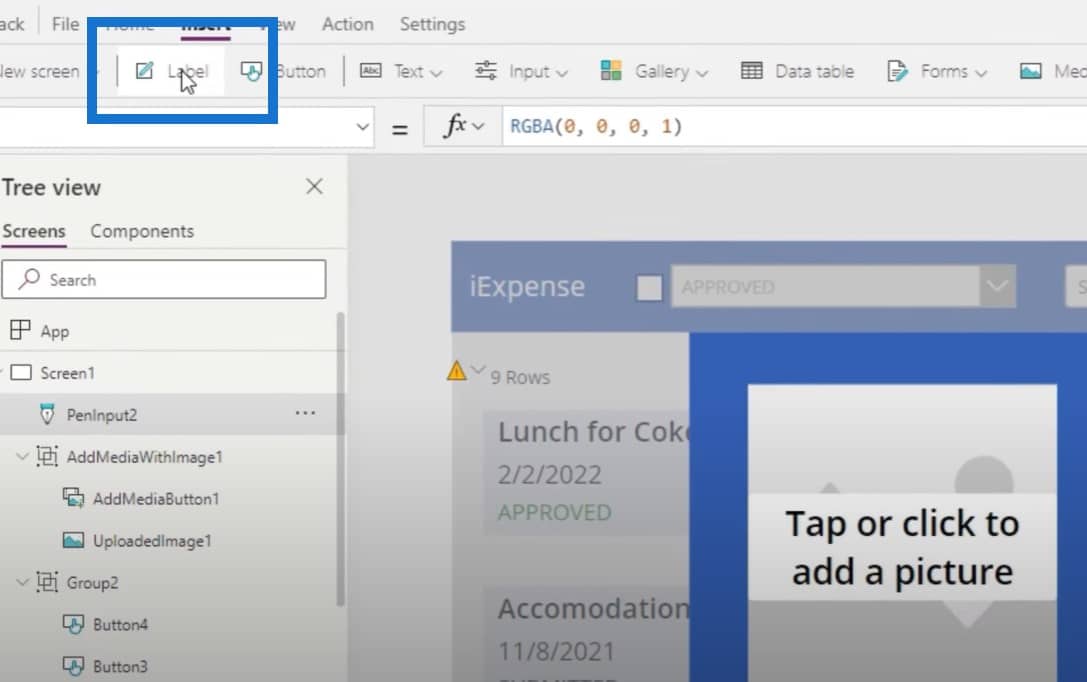Viewport: 1087px width, 682px height.
Task: Open the Text controls dropdown
Action: coord(401,71)
